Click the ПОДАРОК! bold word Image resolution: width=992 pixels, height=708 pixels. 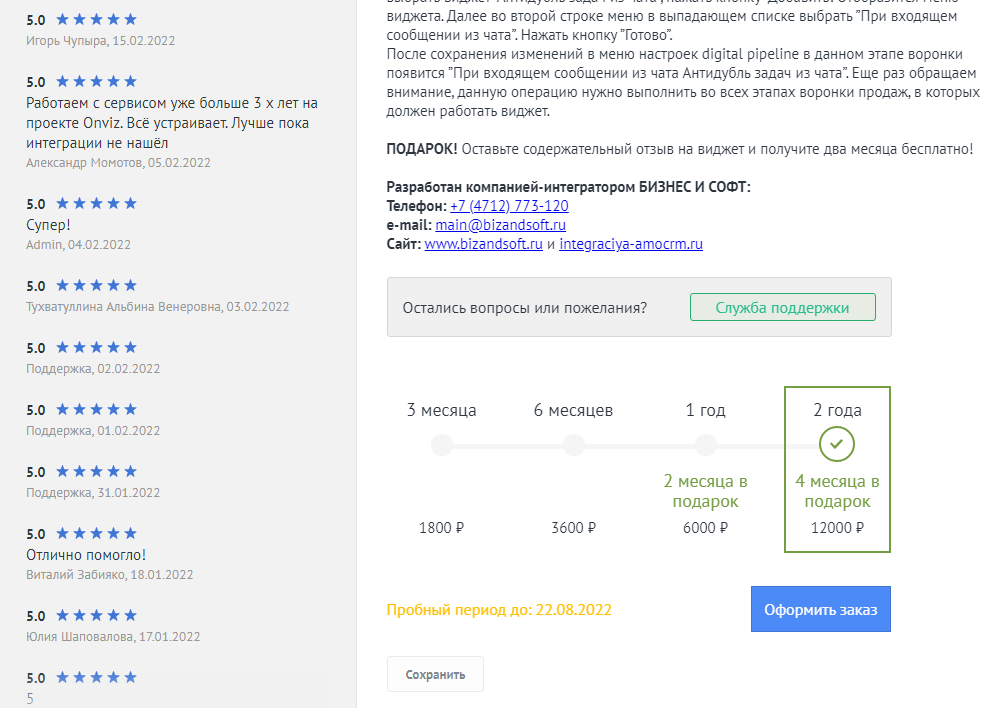[x=421, y=149]
